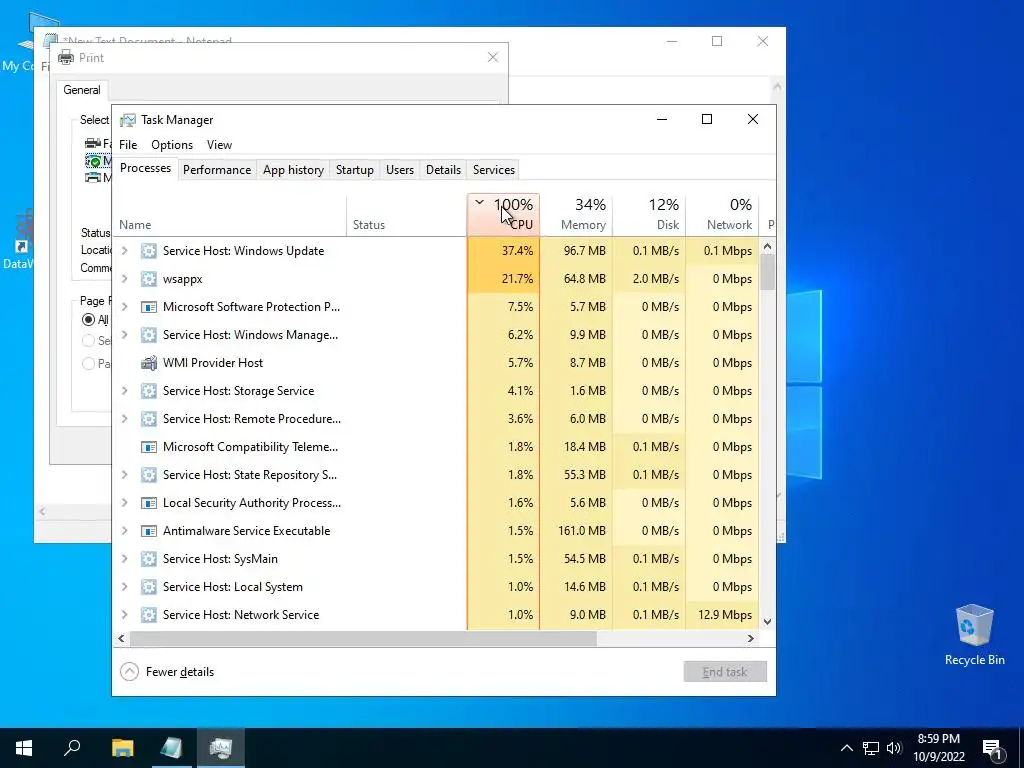1024x768 pixels.
Task: Expand Service Host: Windows Update row
Action: (125, 251)
